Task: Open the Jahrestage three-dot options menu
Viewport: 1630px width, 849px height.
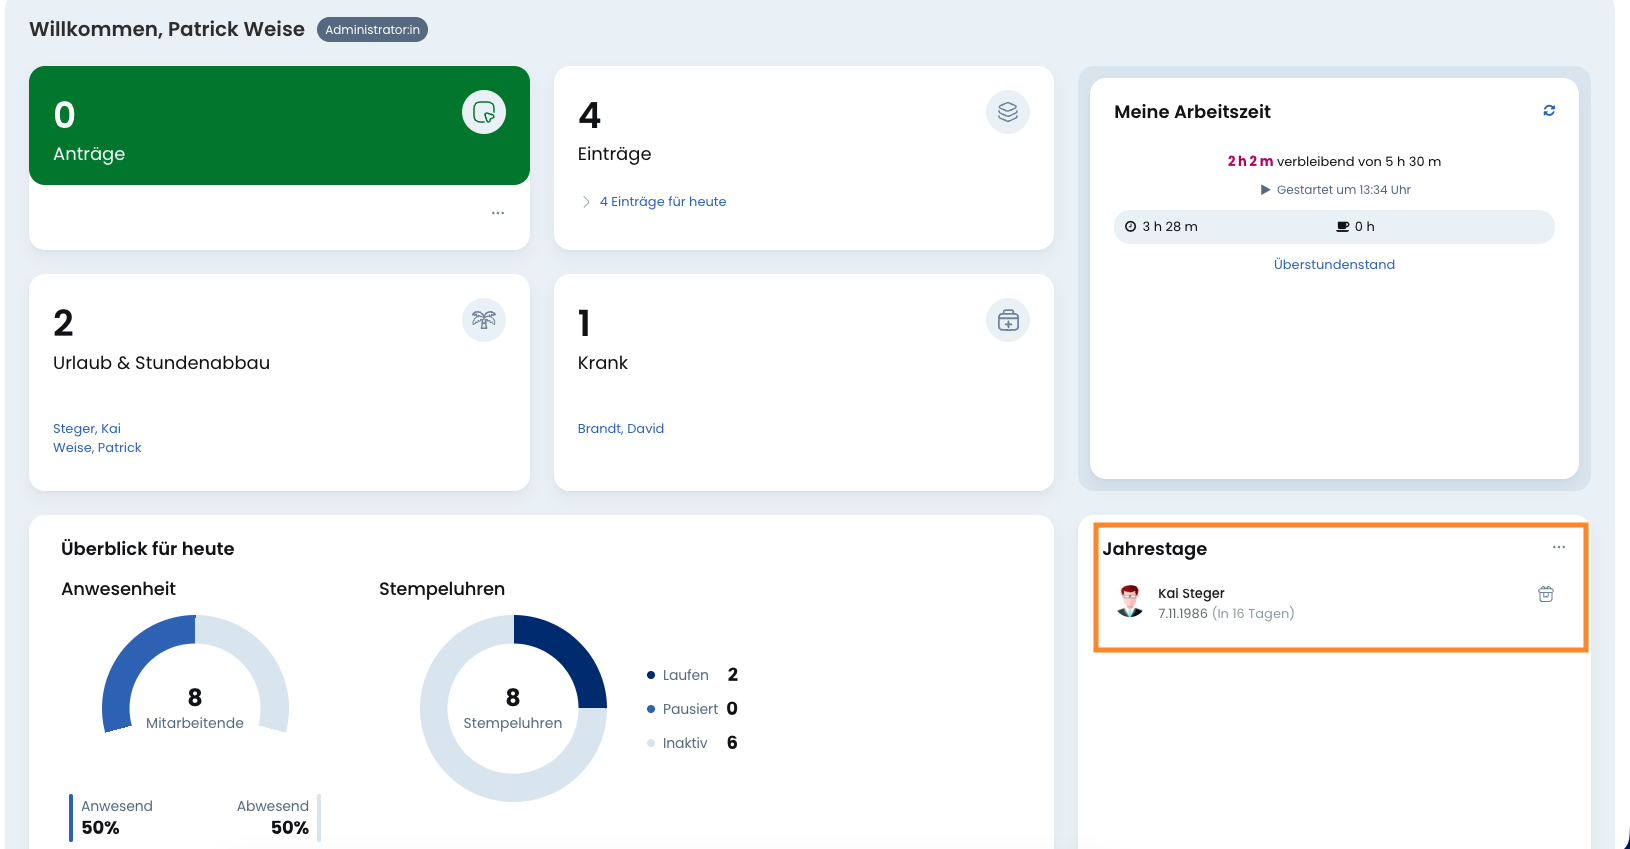Action: (1558, 547)
